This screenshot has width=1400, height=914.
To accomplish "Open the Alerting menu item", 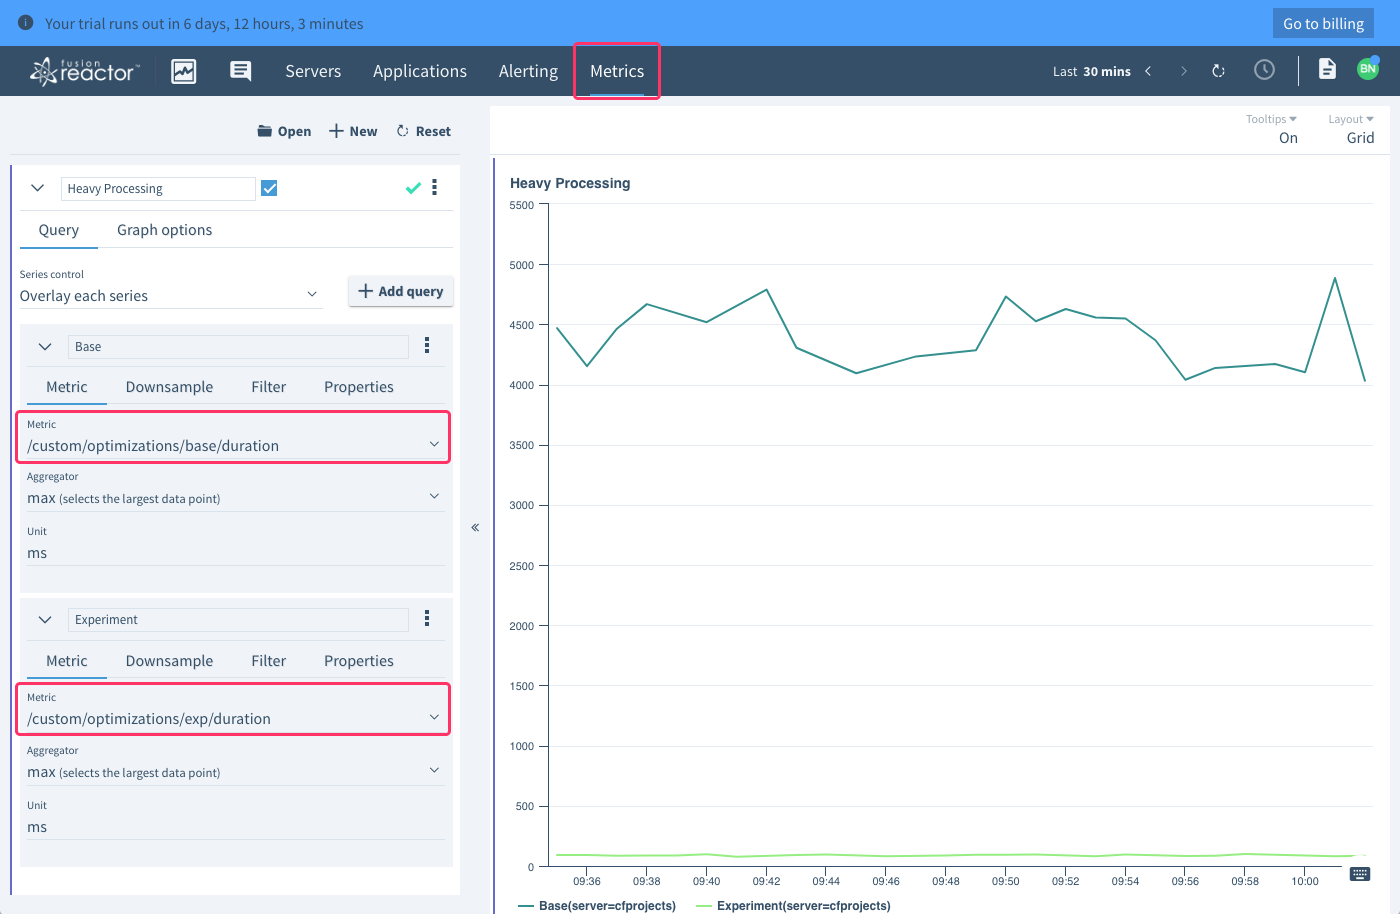I will coord(528,71).
